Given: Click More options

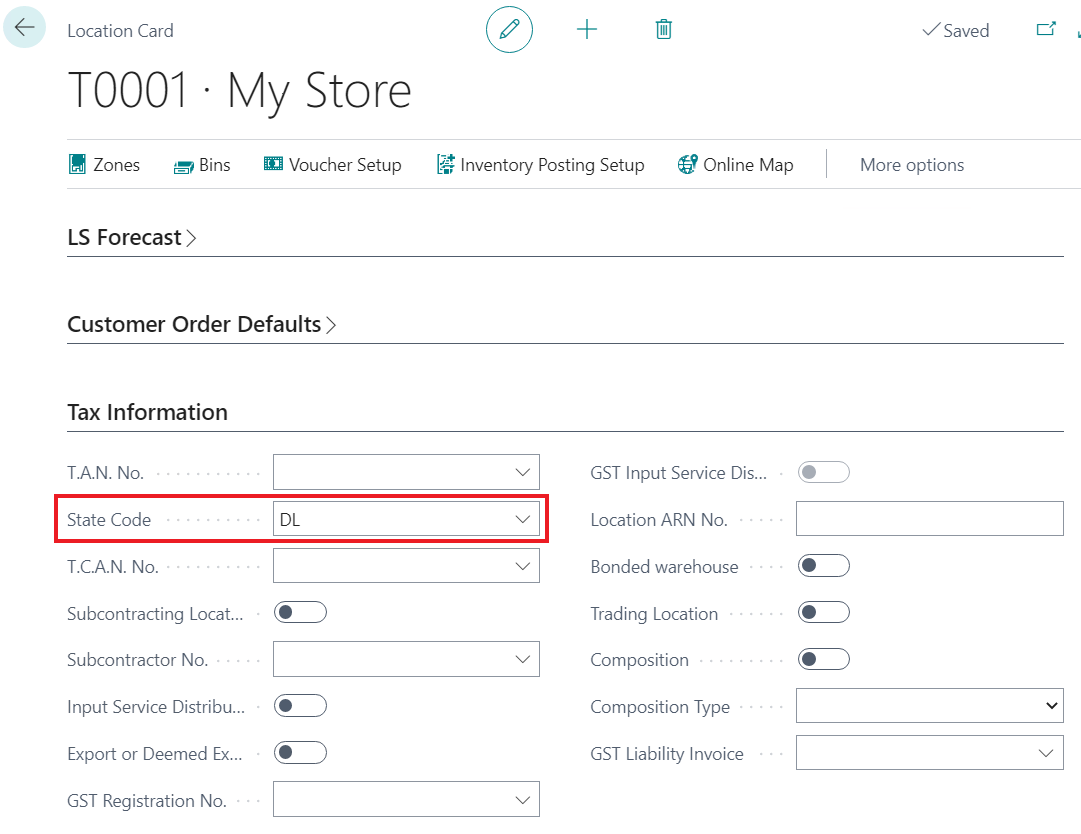Looking at the screenshot, I should tap(912, 165).
